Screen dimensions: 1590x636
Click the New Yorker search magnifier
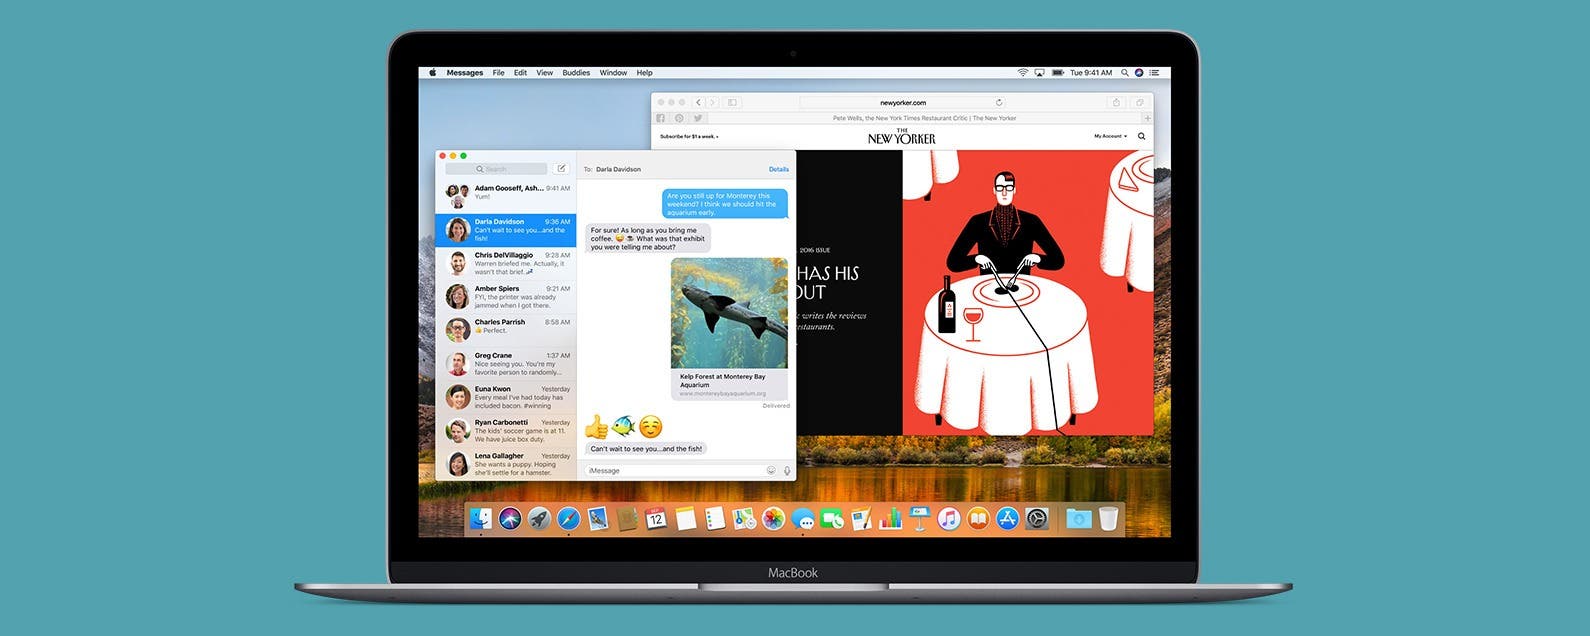[1142, 136]
